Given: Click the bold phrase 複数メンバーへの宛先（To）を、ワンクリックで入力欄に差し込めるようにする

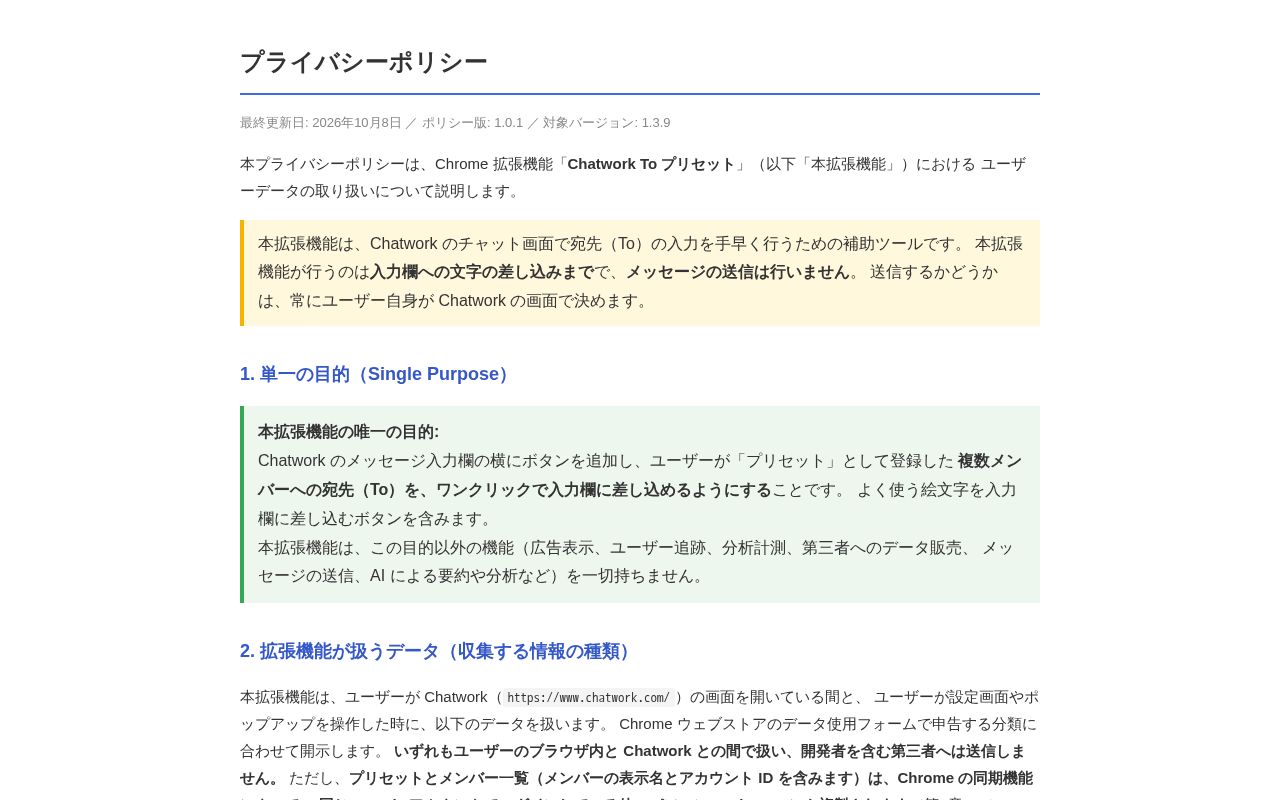Looking at the screenshot, I should point(640,475).
